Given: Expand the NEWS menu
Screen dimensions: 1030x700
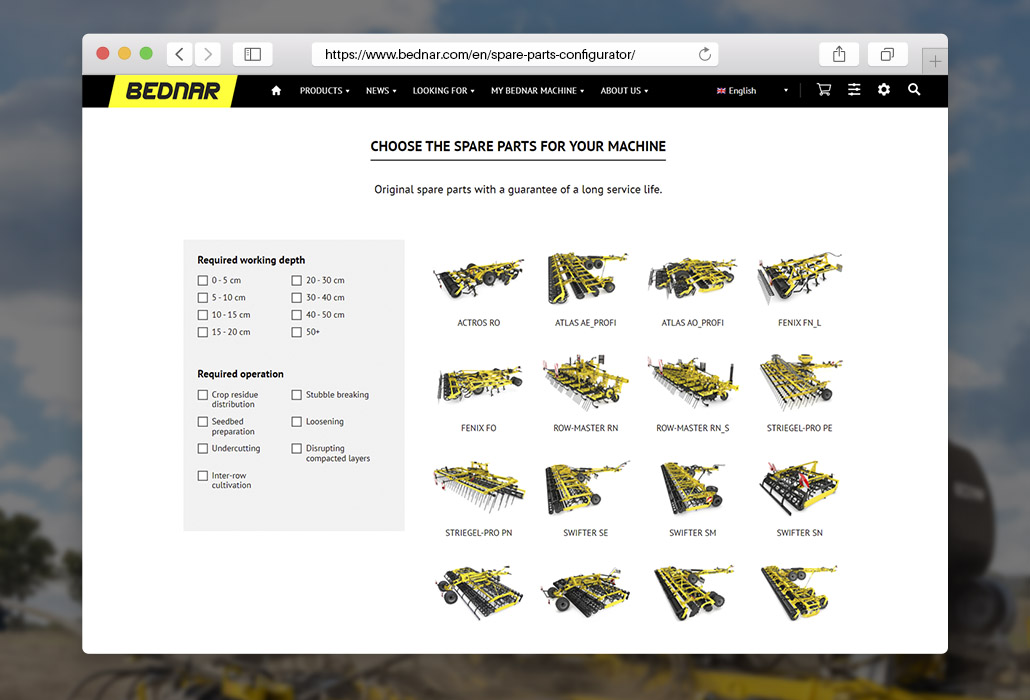Looking at the screenshot, I should 381,91.
